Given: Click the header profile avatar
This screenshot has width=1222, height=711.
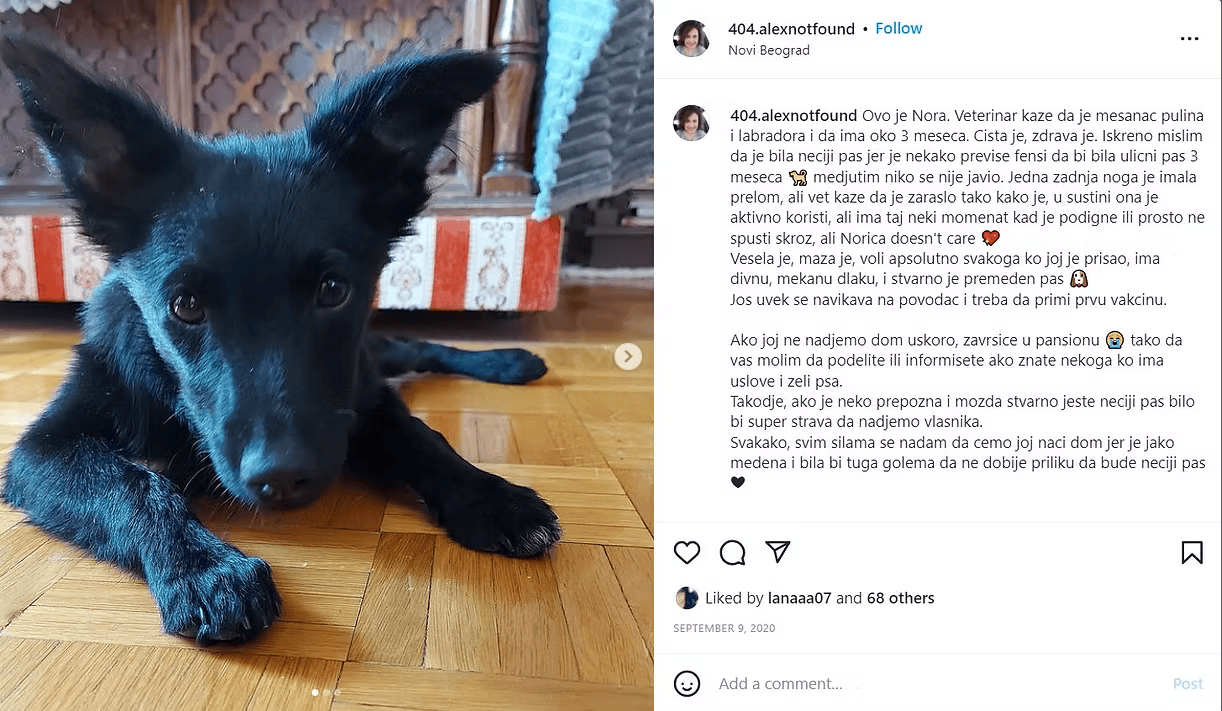Looking at the screenshot, I should click(x=691, y=38).
